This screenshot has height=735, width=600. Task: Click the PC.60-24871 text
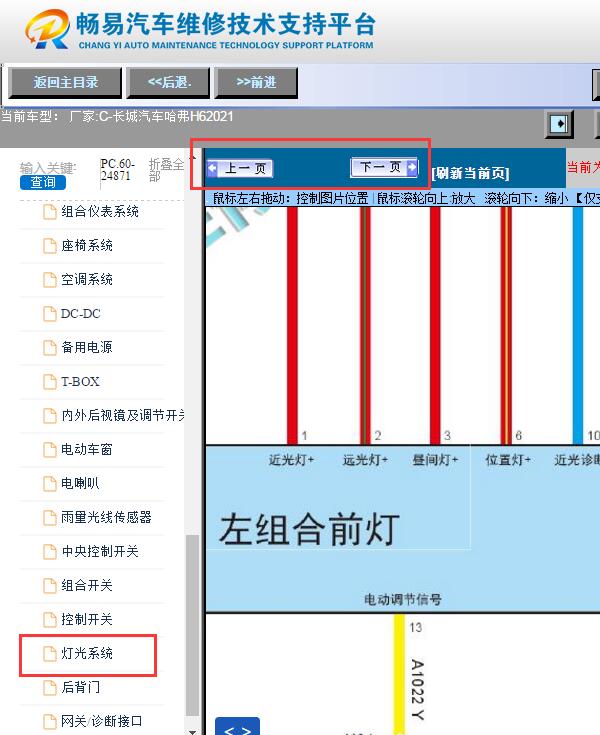[118, 170]
